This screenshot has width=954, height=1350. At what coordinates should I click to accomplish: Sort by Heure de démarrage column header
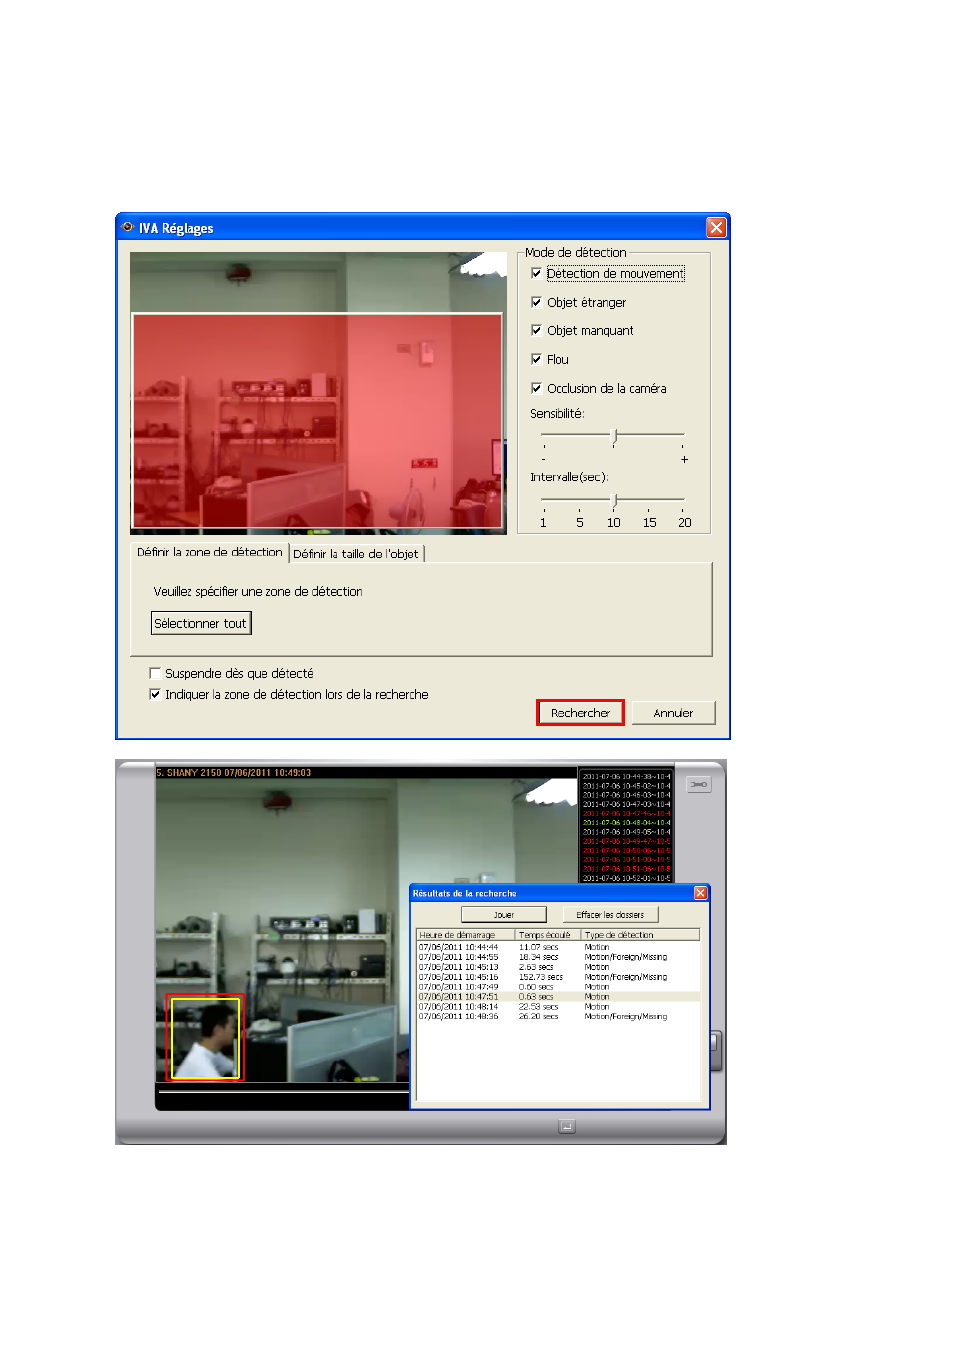pos(466,935)
